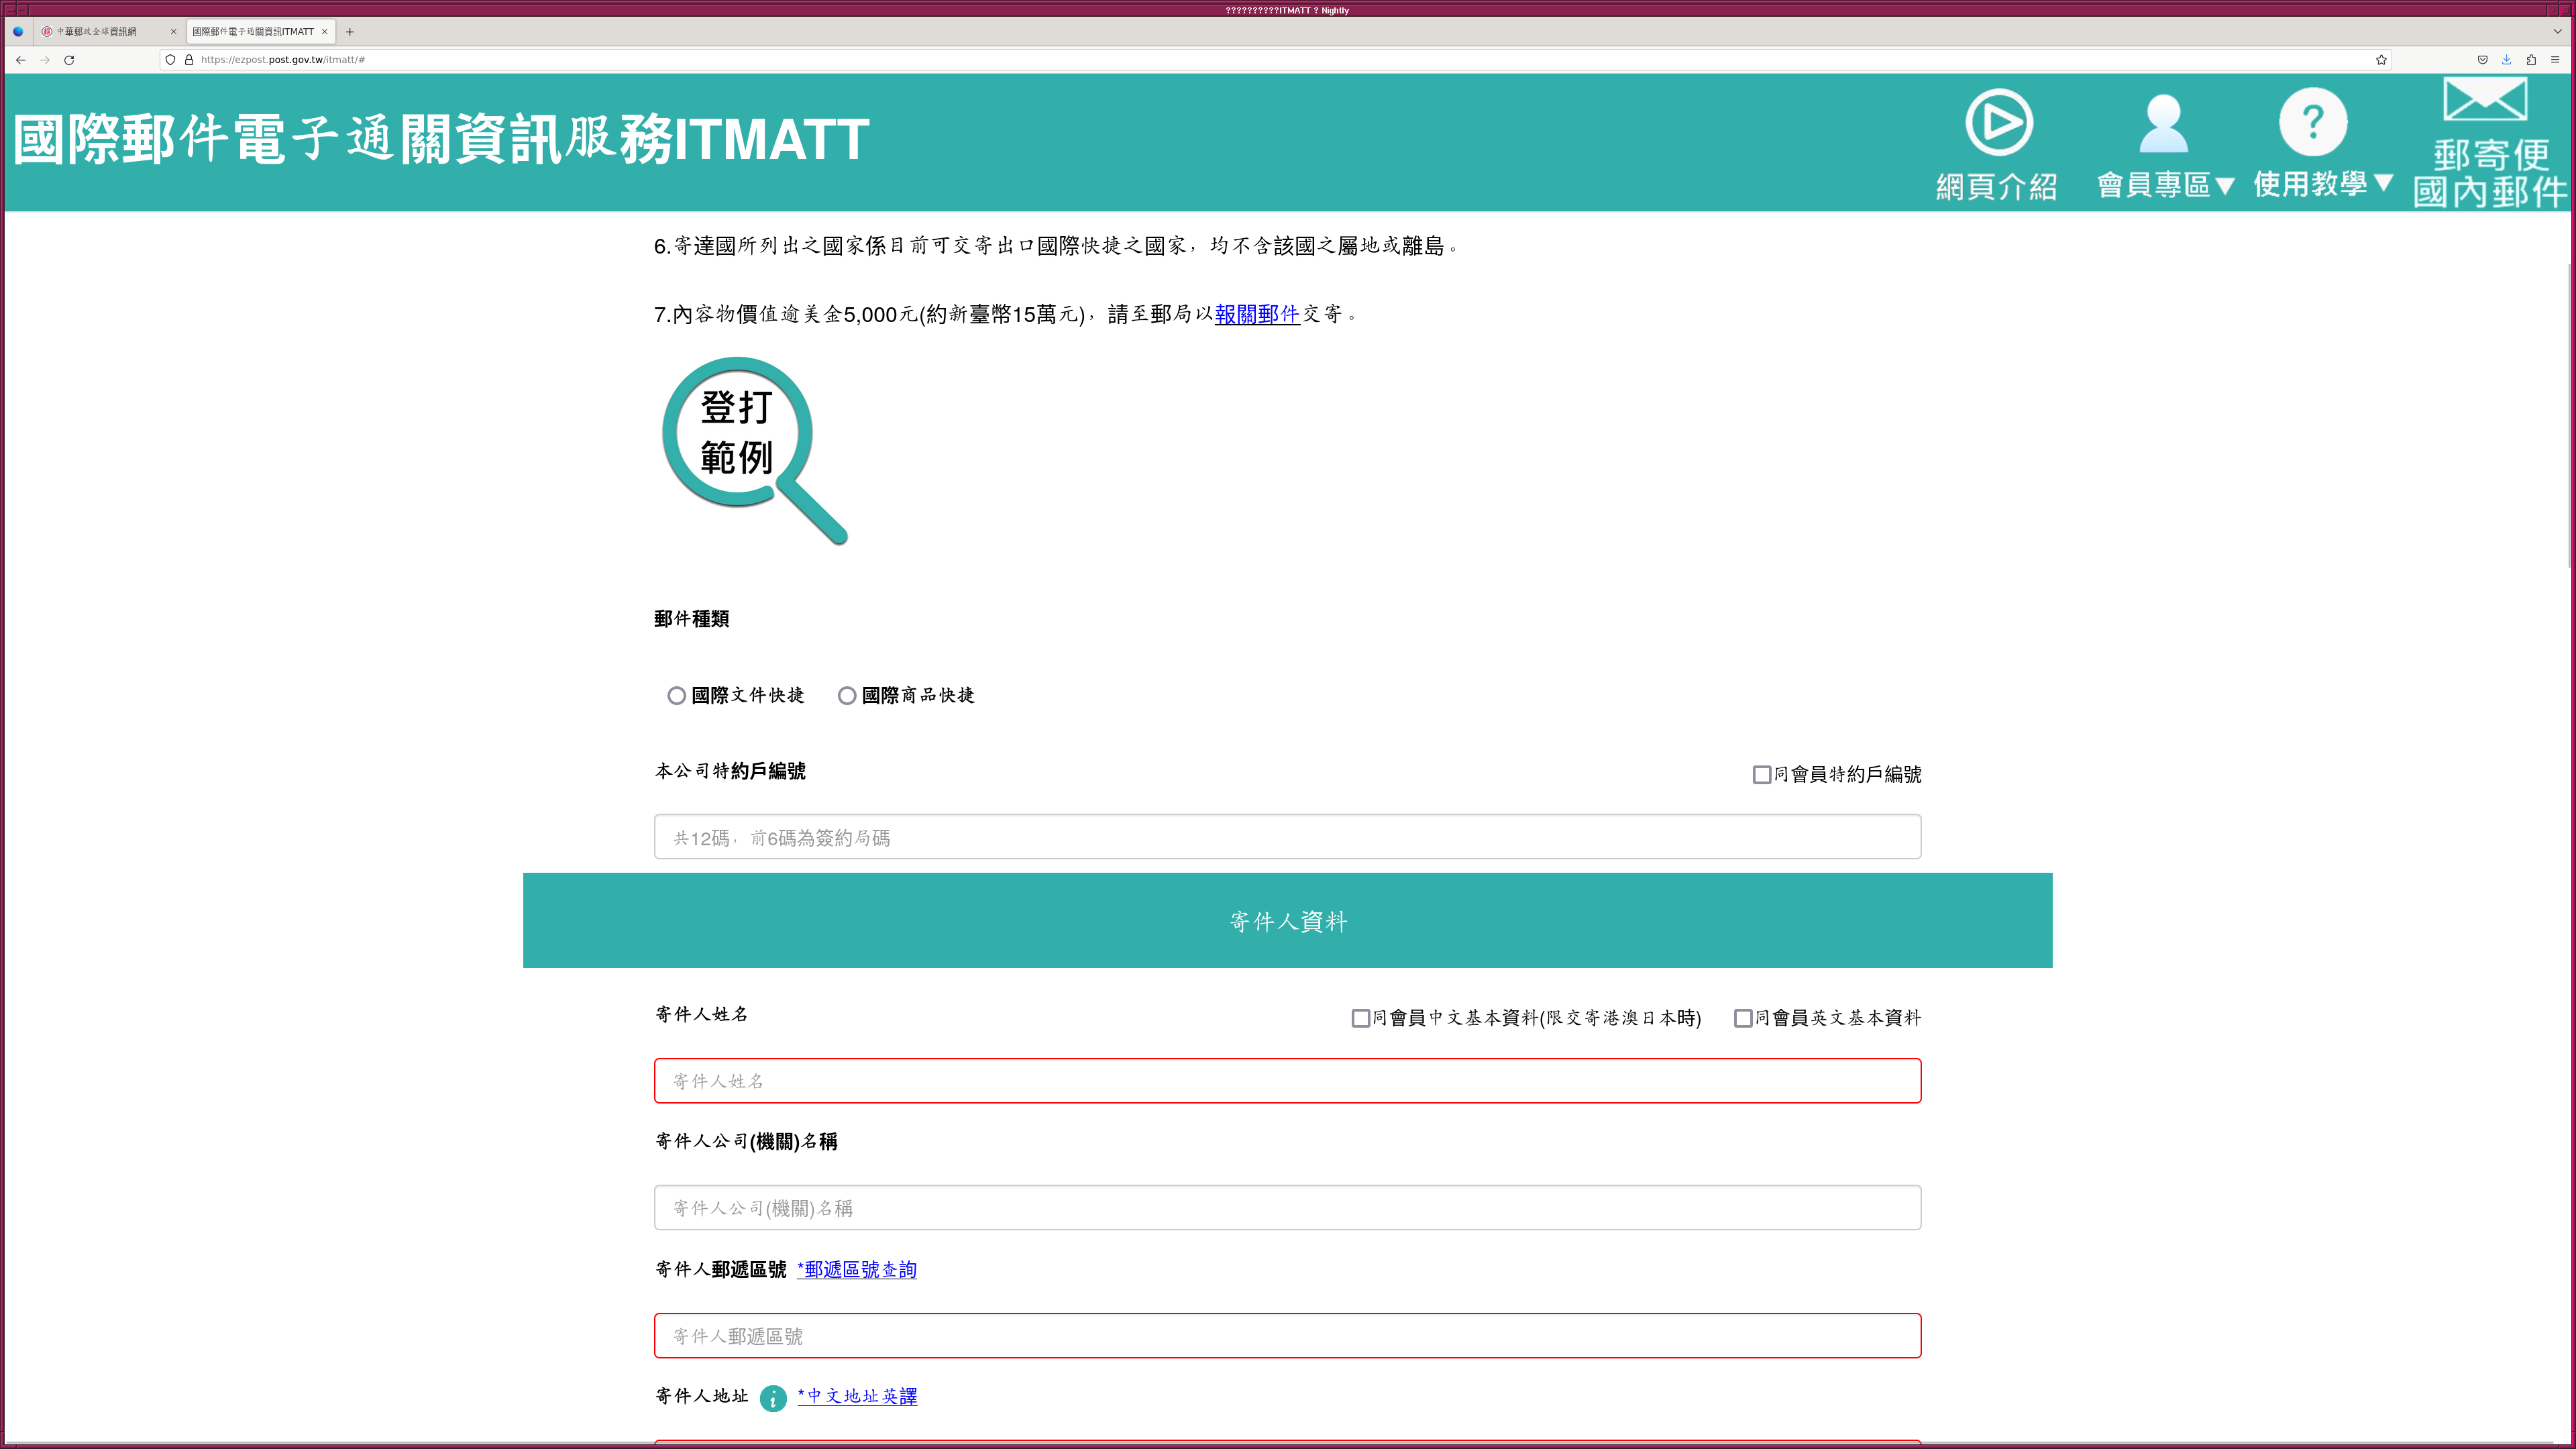This screenshot has height=1449, width=2576.
Task: Click the 會員專區 user silhouette icon
Action: pyautogui.click(x=2163, y=124)
